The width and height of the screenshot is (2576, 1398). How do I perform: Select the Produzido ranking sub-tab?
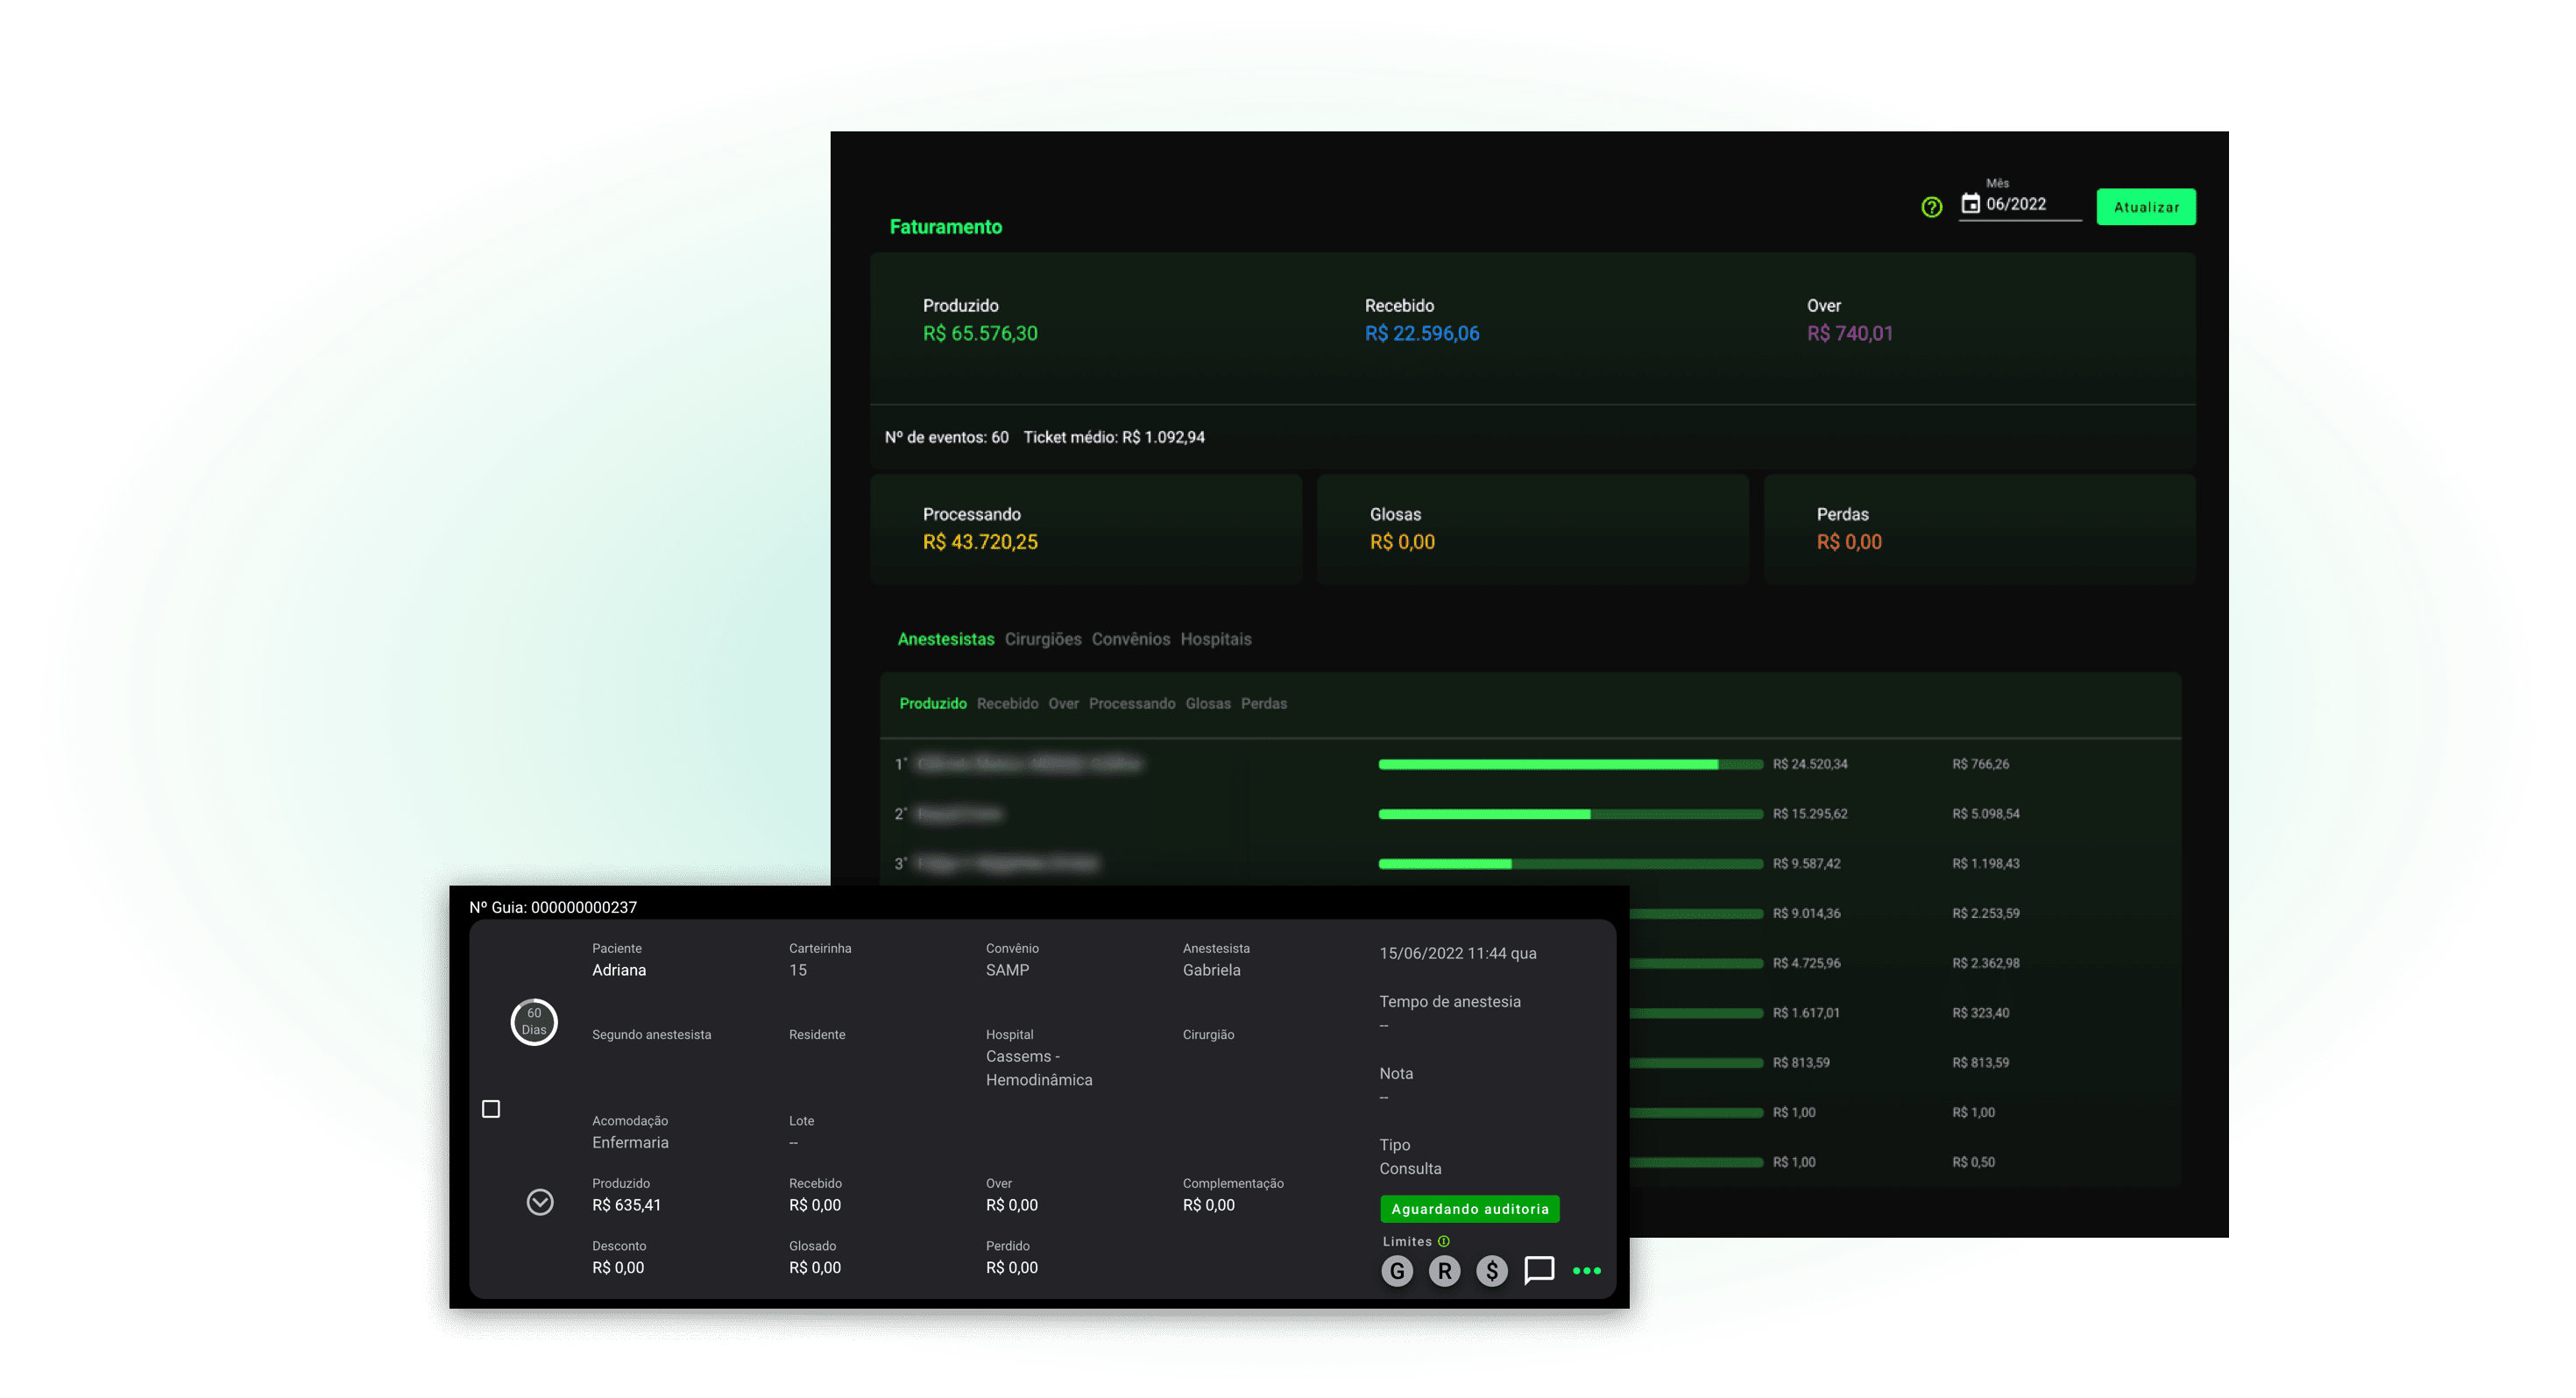pyautogui.click(x=933, y=704)
